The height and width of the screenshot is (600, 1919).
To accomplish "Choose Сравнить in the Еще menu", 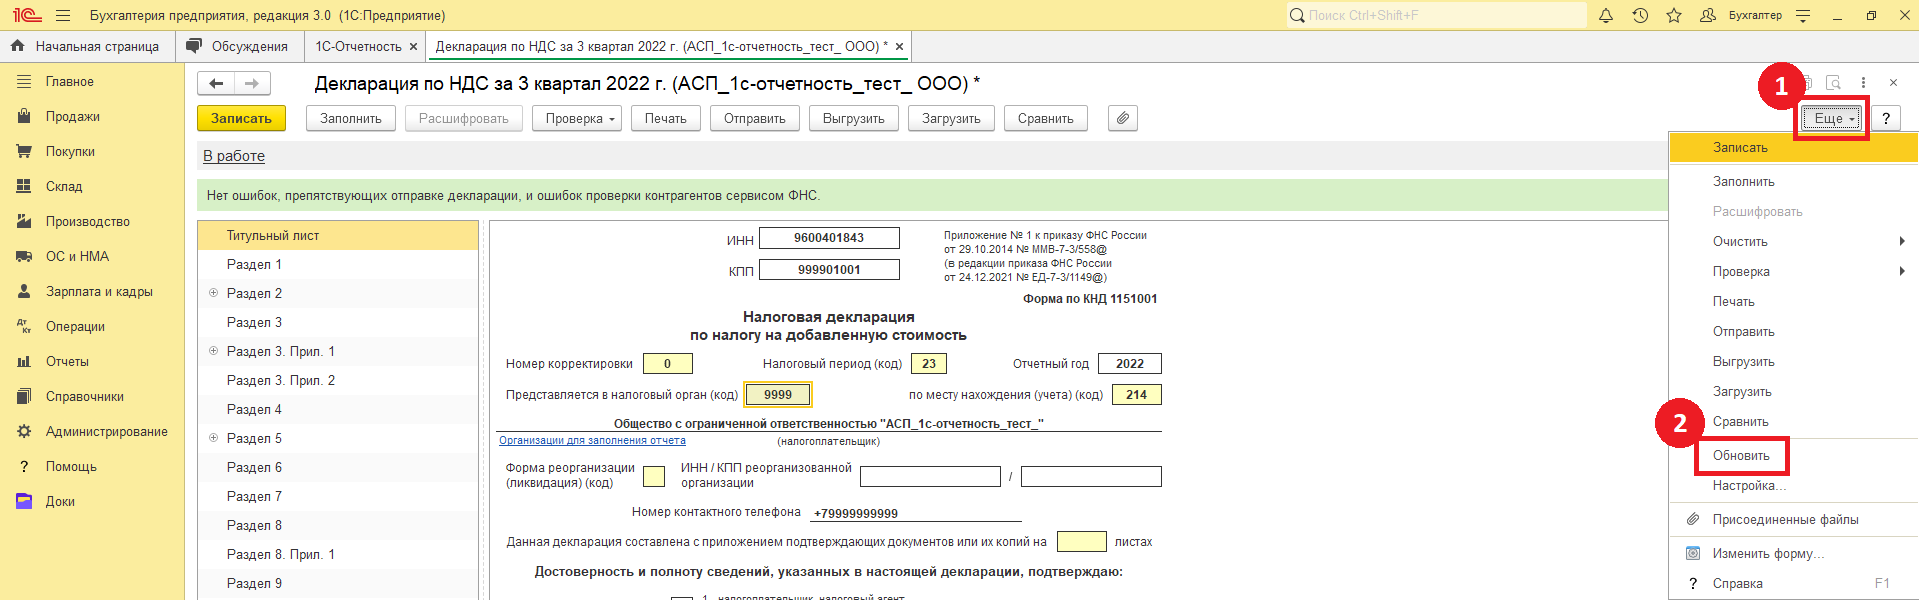I will tap(1740, 421).
